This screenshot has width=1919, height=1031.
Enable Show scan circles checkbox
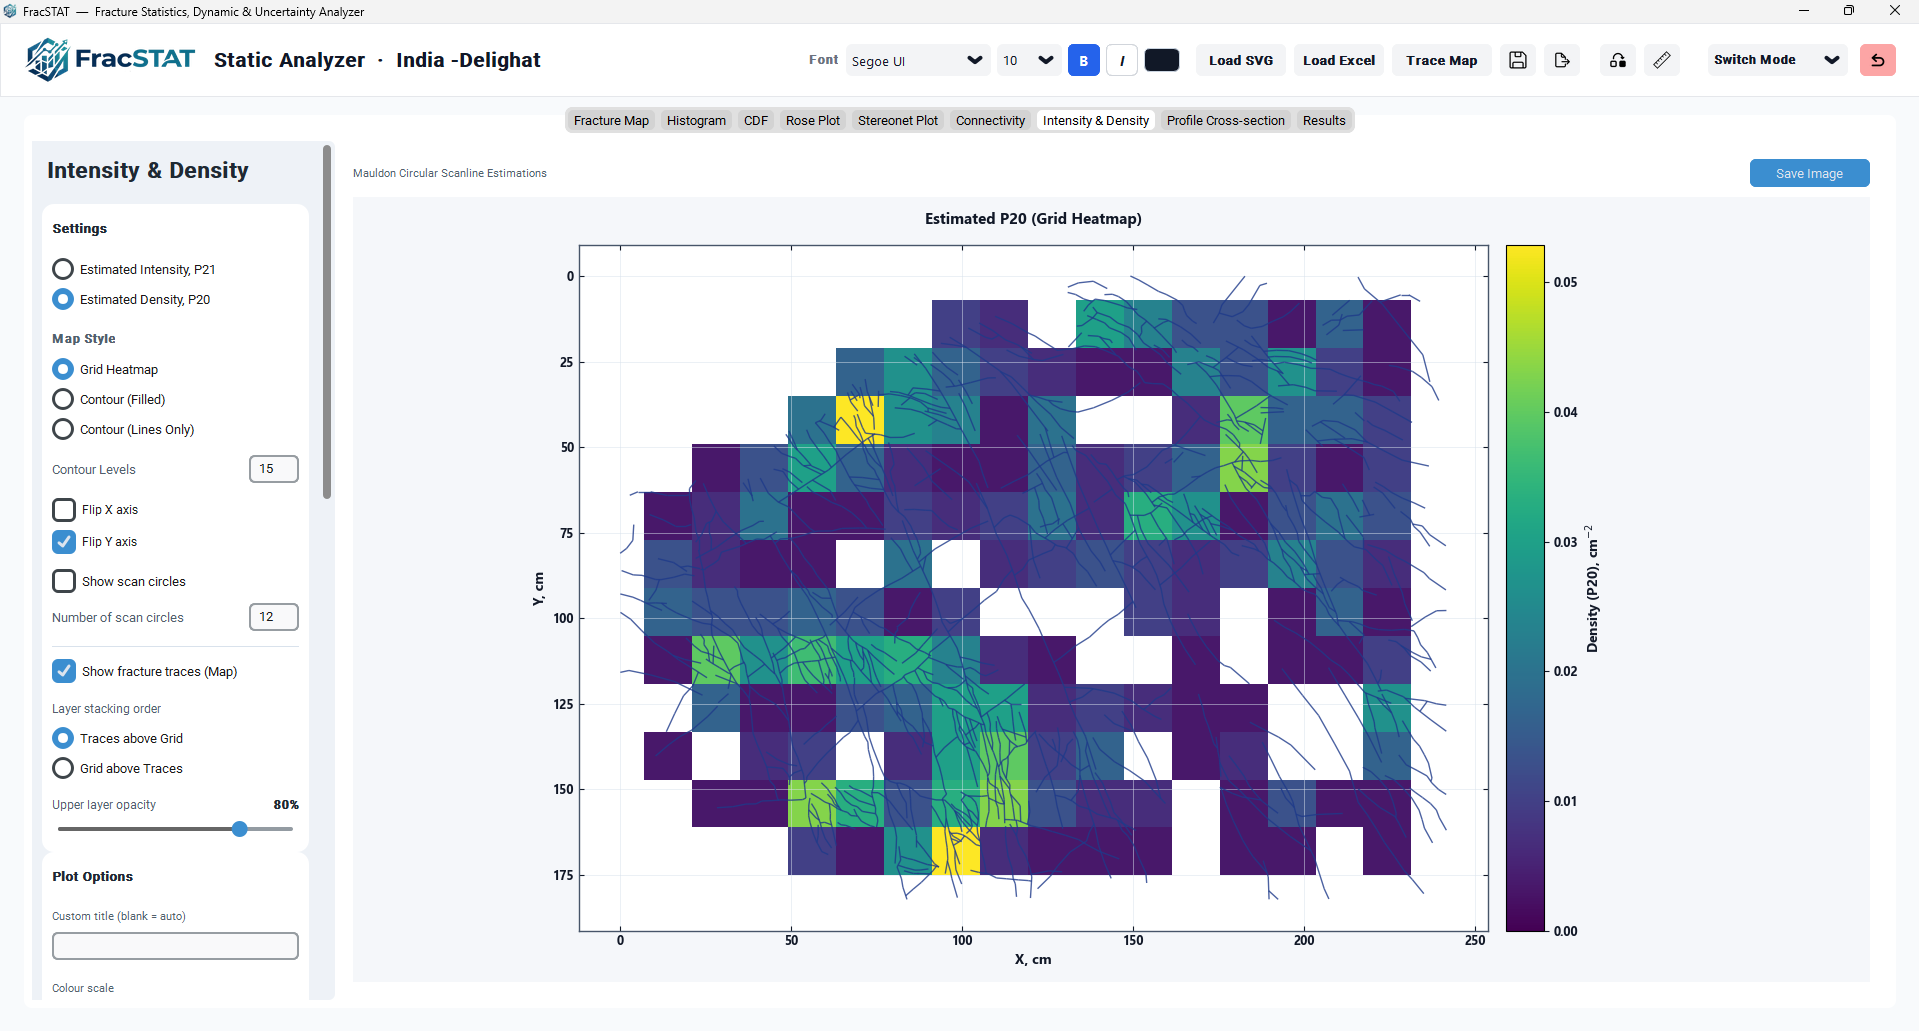pyautogui.click(x=64, y=581)
